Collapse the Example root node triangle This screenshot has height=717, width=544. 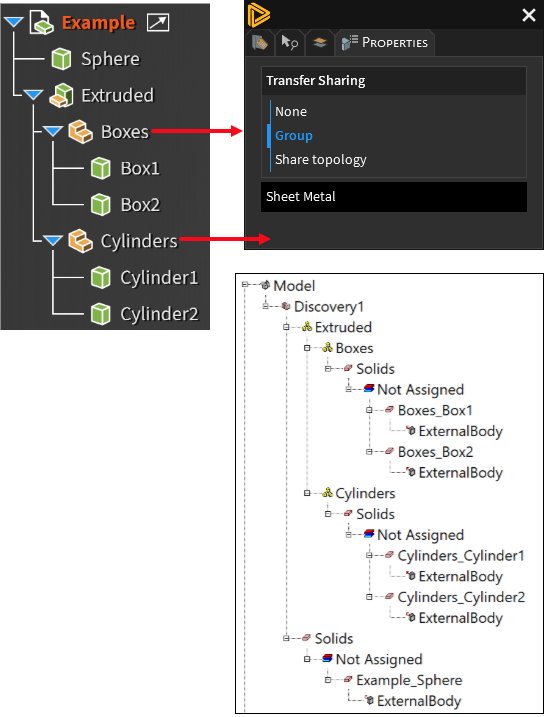tap(14, 21)
